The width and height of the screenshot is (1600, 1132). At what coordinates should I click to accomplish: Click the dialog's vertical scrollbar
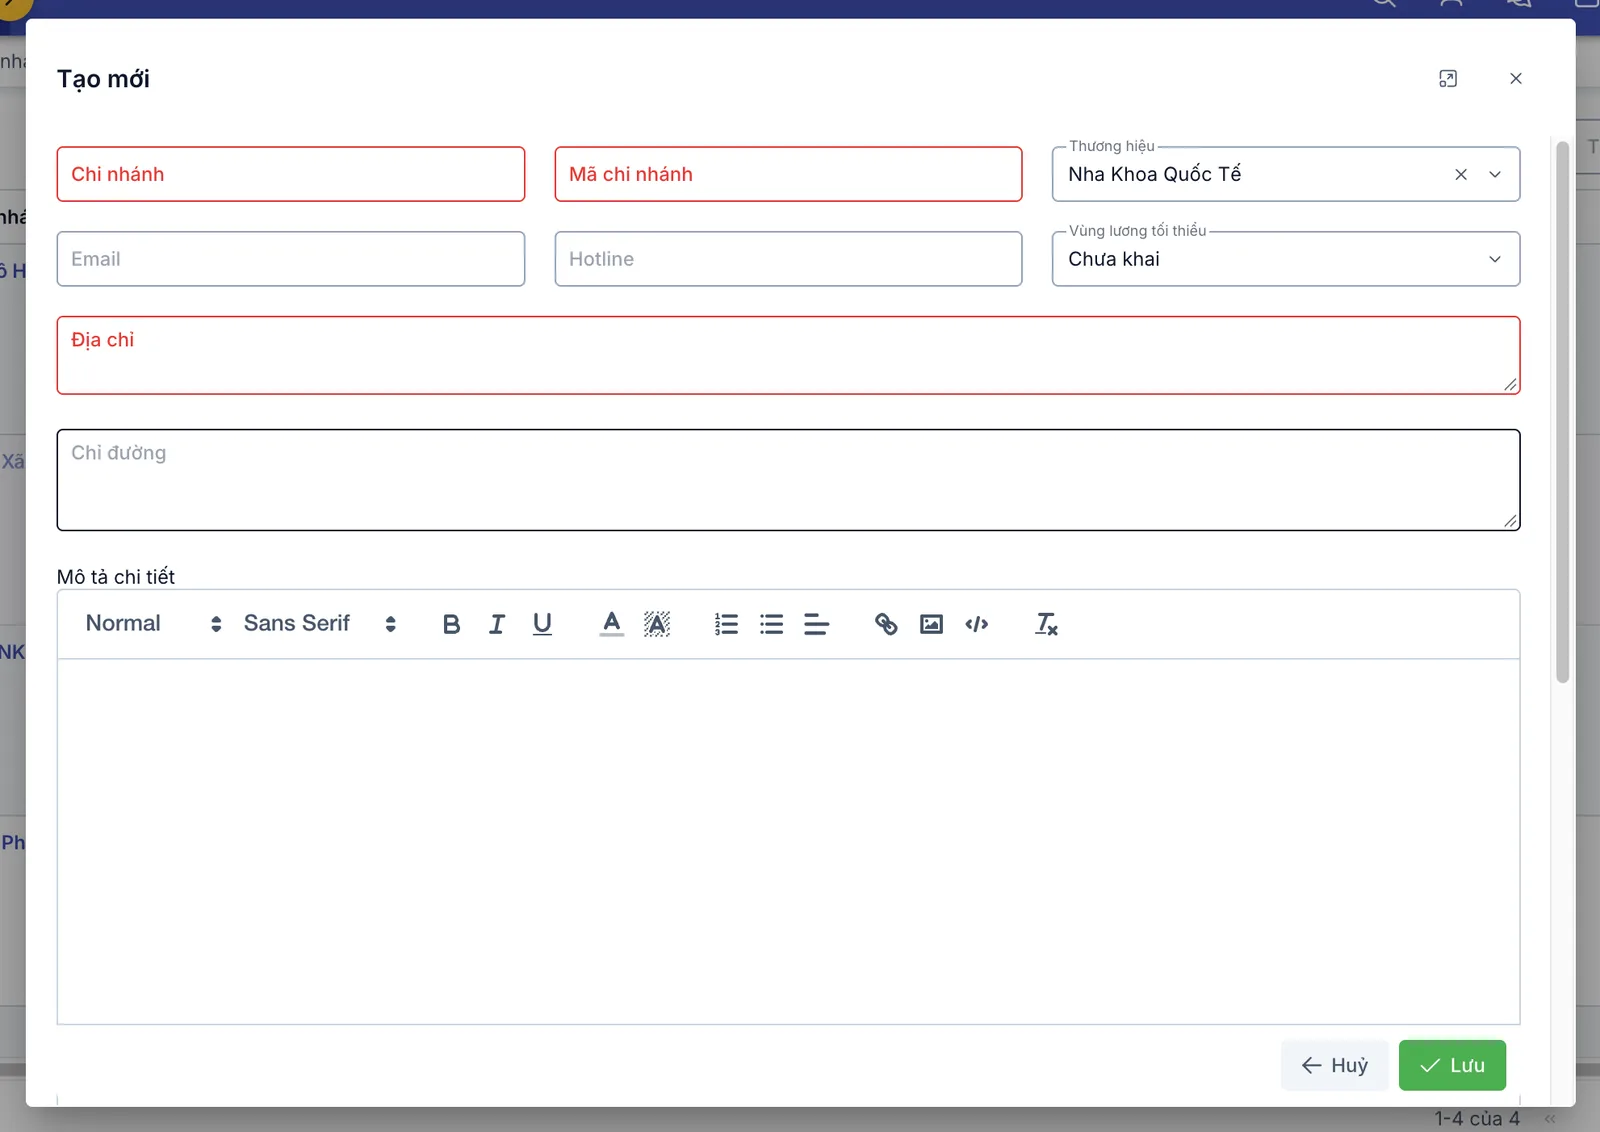1562,412
